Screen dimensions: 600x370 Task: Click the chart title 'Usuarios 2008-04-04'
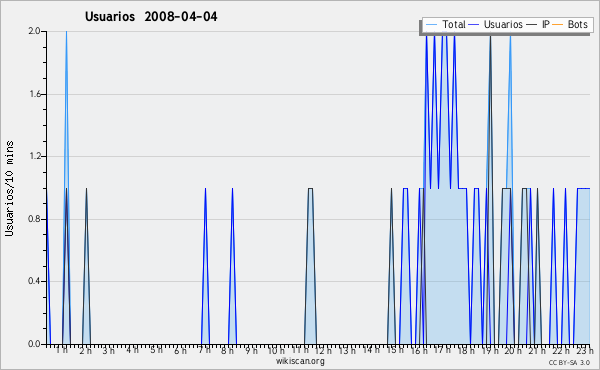coord(151,16)
